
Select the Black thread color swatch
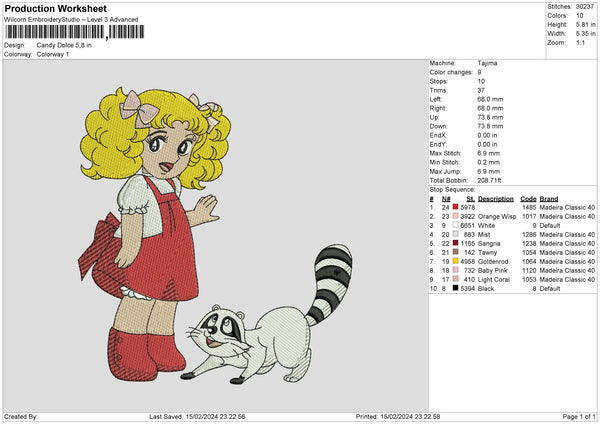click(455, 288)
